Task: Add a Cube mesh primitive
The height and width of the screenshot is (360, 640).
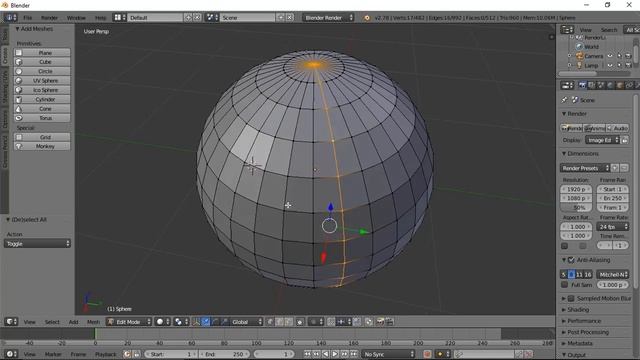Action: coord(42,62)
